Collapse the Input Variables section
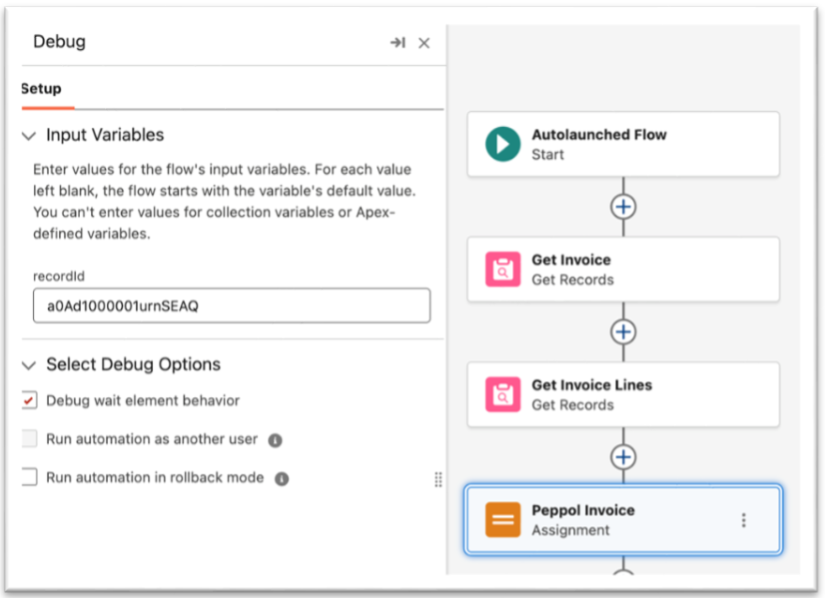The image size is (825, 598). (x=28, y=135)
